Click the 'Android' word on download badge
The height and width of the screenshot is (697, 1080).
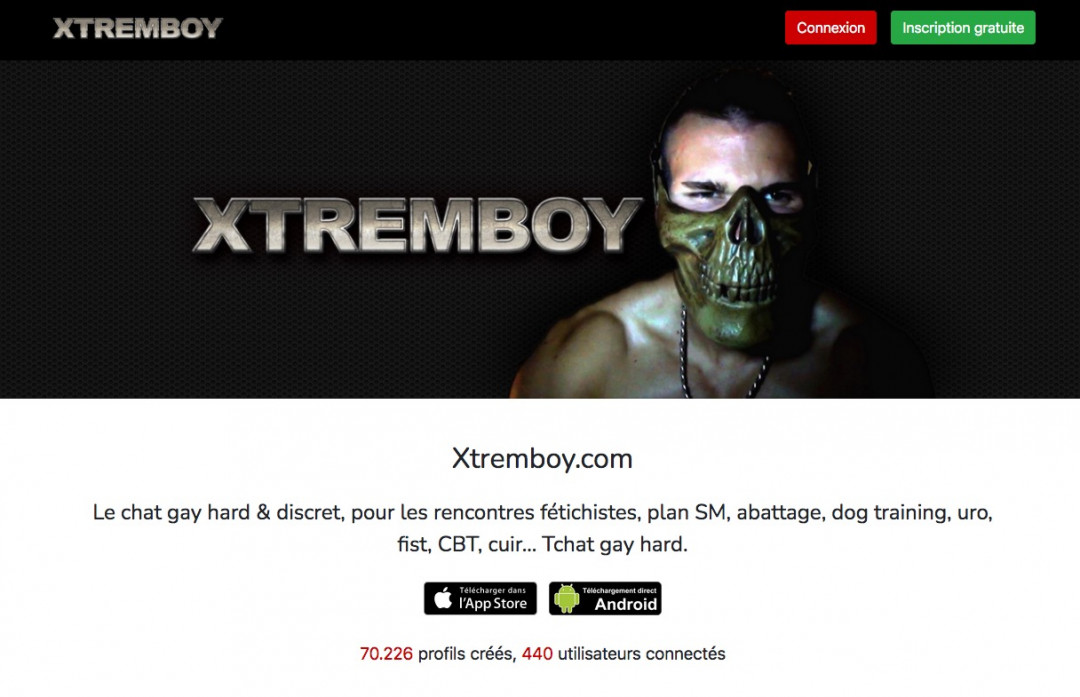[625, 605]
